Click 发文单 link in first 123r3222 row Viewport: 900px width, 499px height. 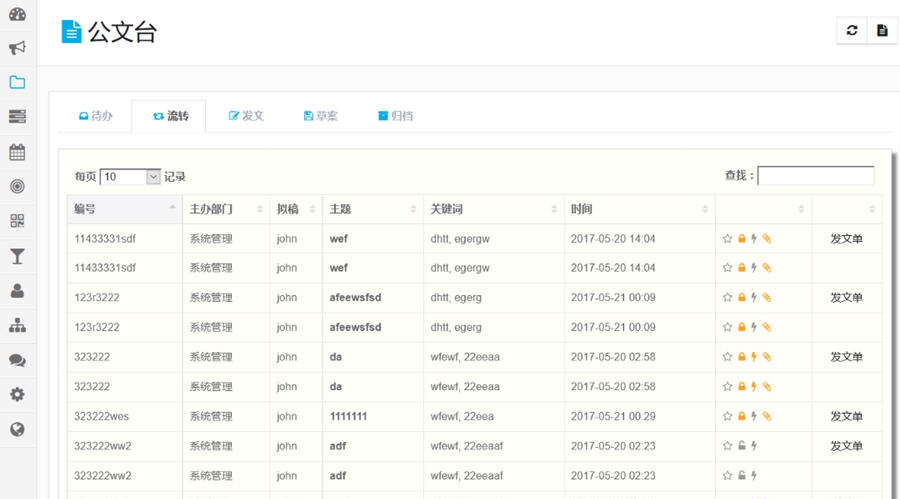[x=846, y=298]
